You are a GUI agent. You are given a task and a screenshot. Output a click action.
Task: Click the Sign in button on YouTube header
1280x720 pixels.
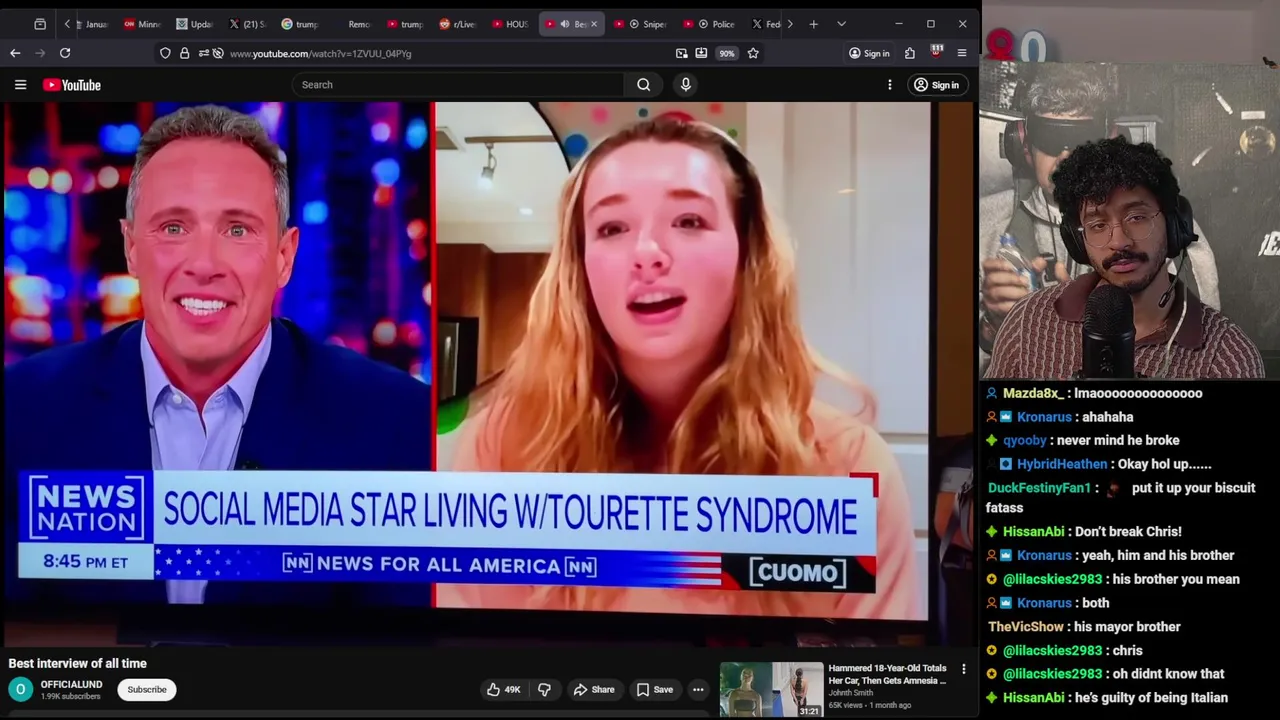tap(936, 85)
